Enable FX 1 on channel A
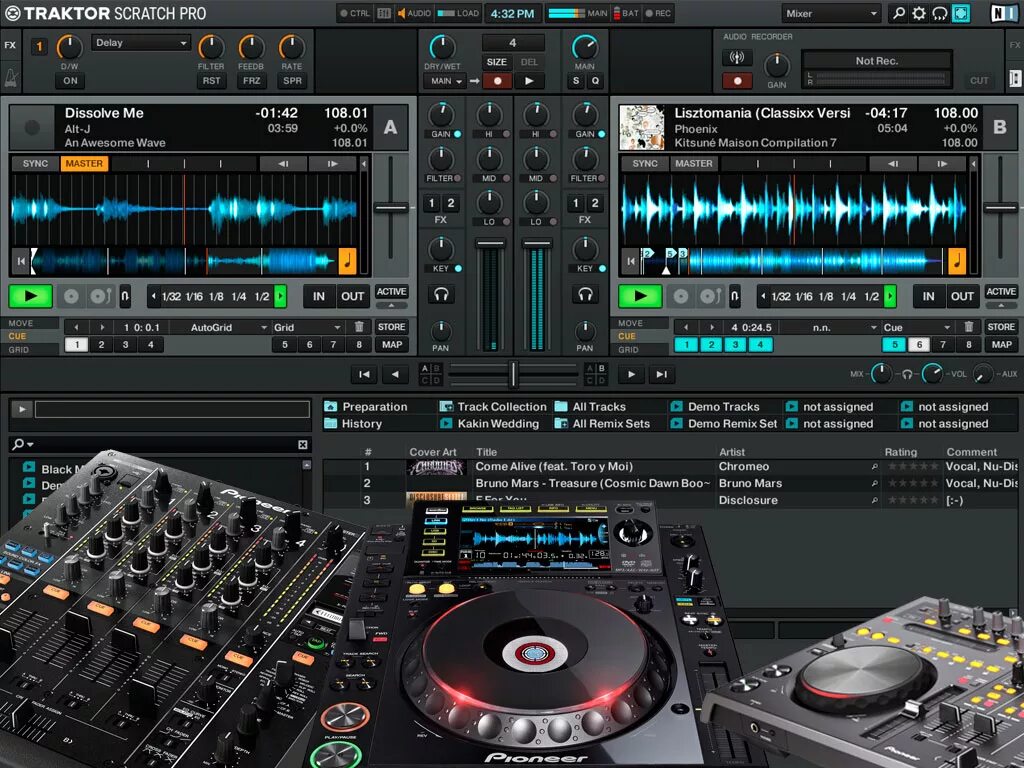 [x=431, y=203]
